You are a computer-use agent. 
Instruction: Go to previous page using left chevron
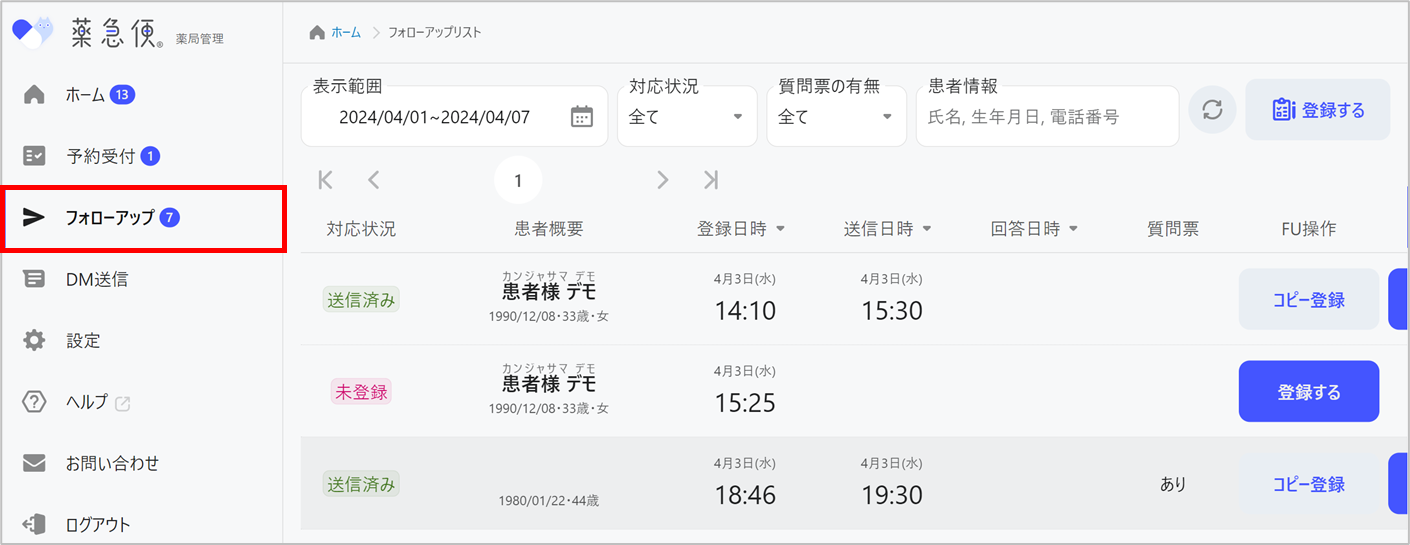click(373, 180)
